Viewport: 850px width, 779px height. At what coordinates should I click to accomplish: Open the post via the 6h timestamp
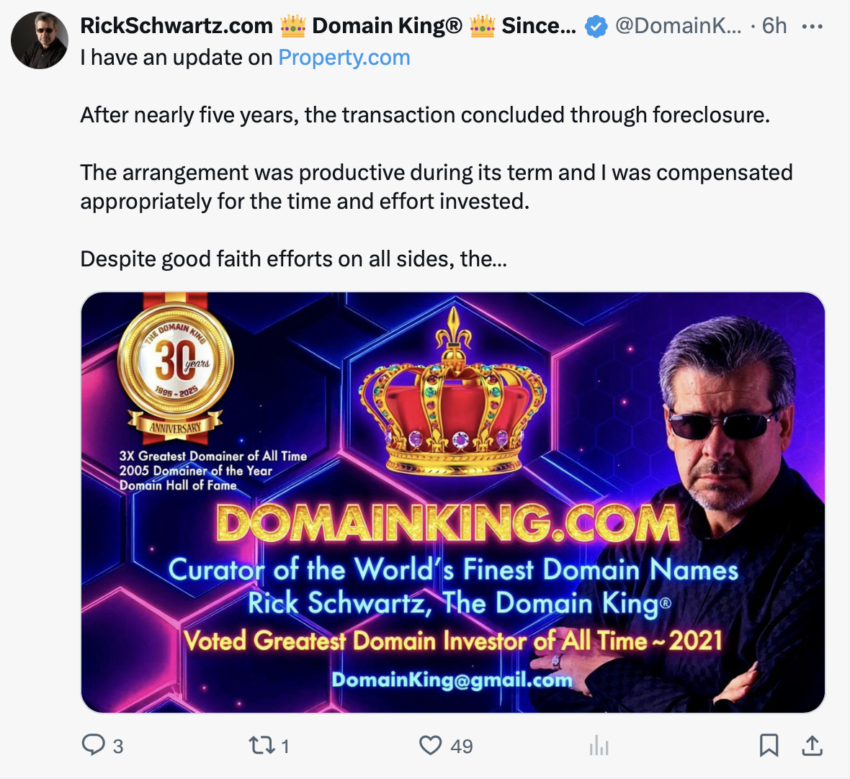tap(774, 27)
